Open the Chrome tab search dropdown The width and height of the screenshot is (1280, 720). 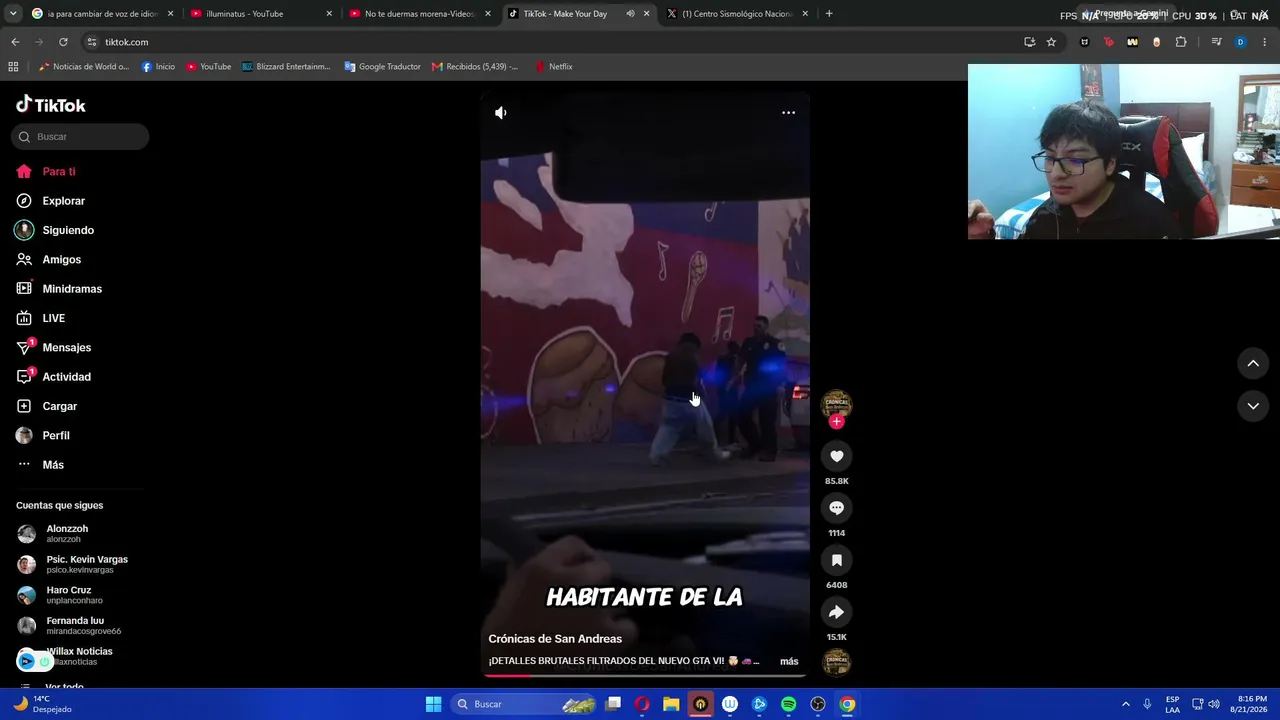12,14
